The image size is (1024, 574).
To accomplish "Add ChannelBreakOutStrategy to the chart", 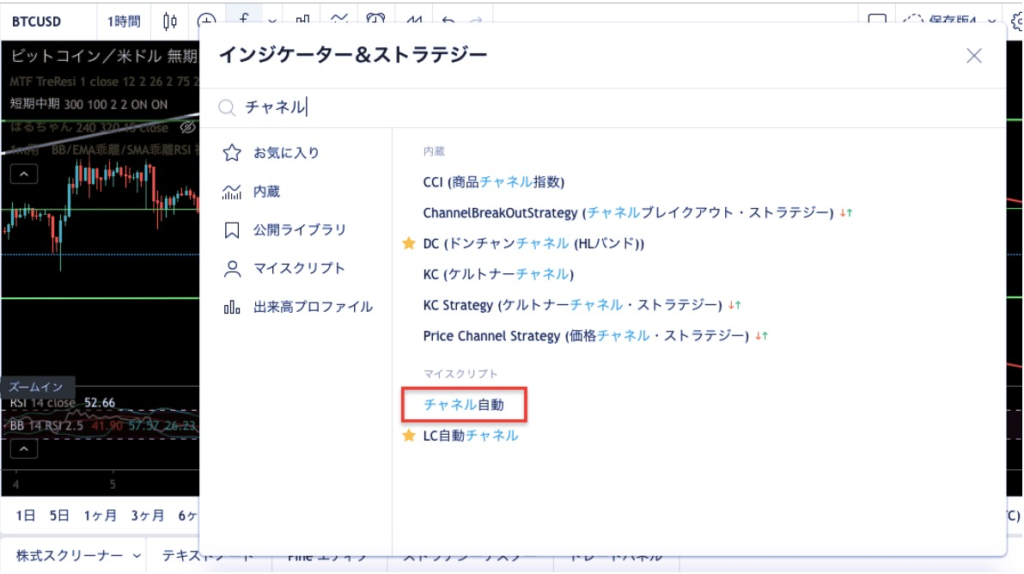I will coord(628,213).
